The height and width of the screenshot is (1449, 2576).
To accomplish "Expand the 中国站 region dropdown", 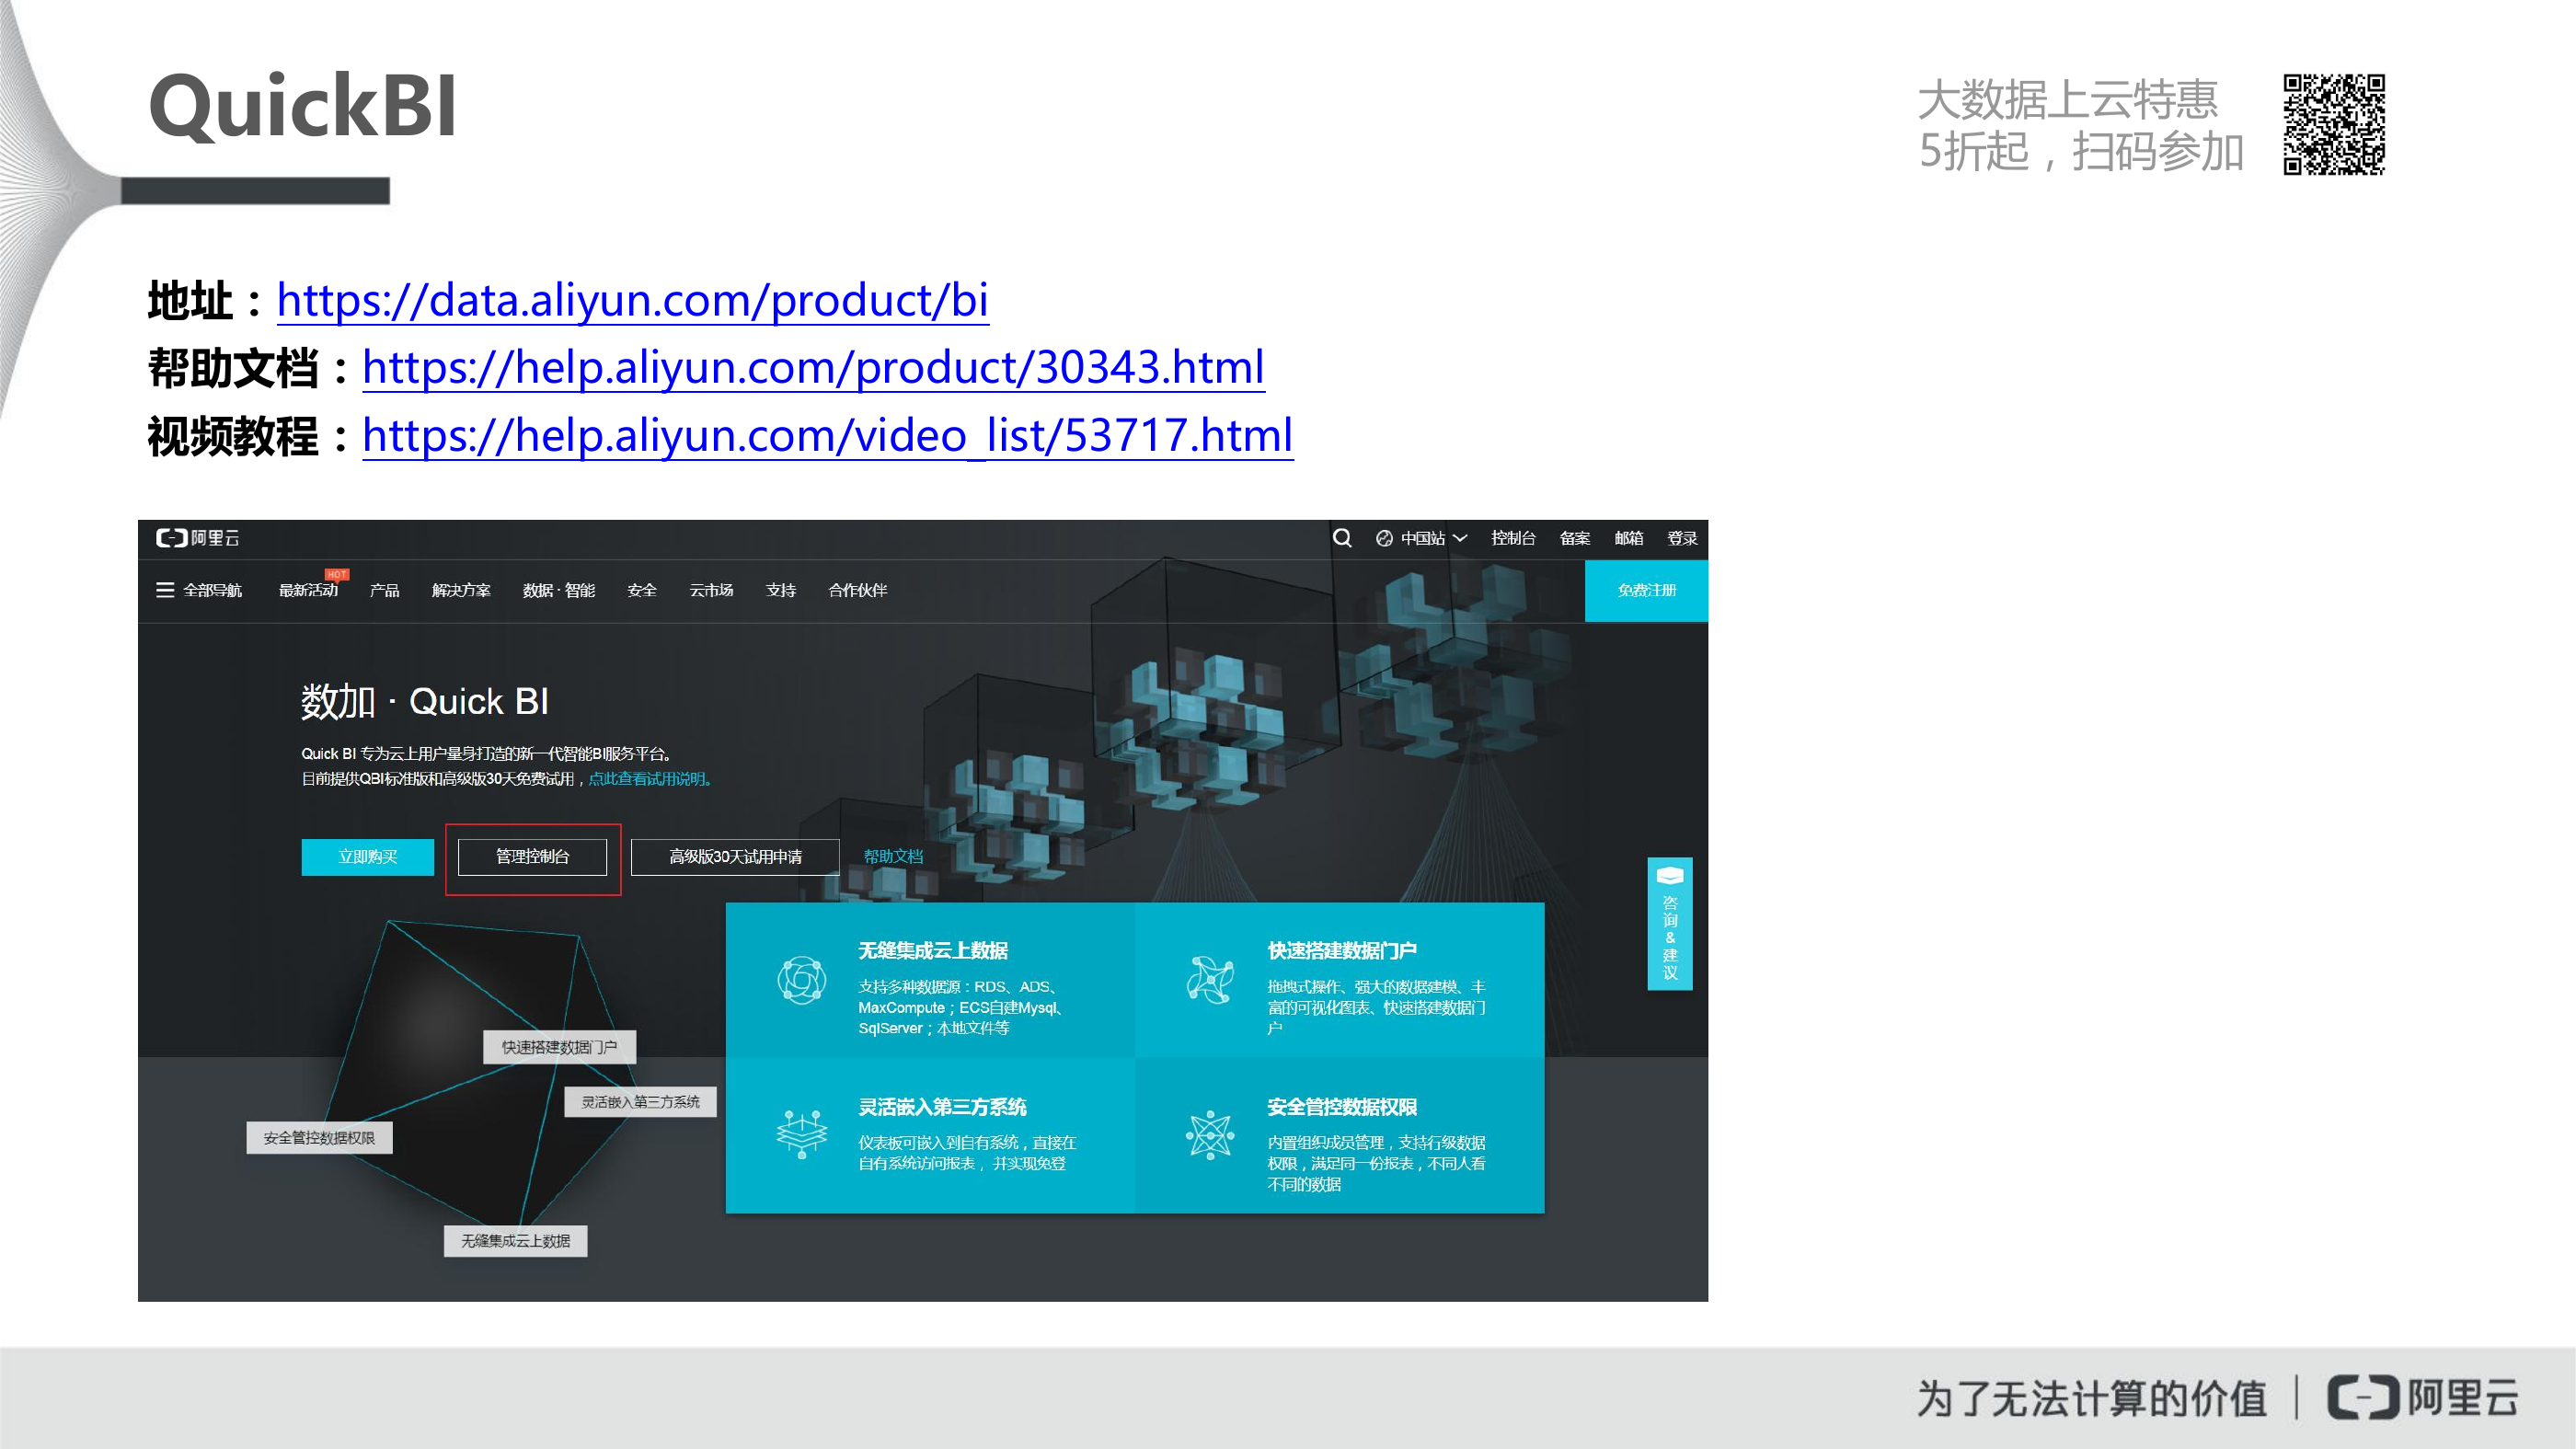I will [x=1433, y=538].
